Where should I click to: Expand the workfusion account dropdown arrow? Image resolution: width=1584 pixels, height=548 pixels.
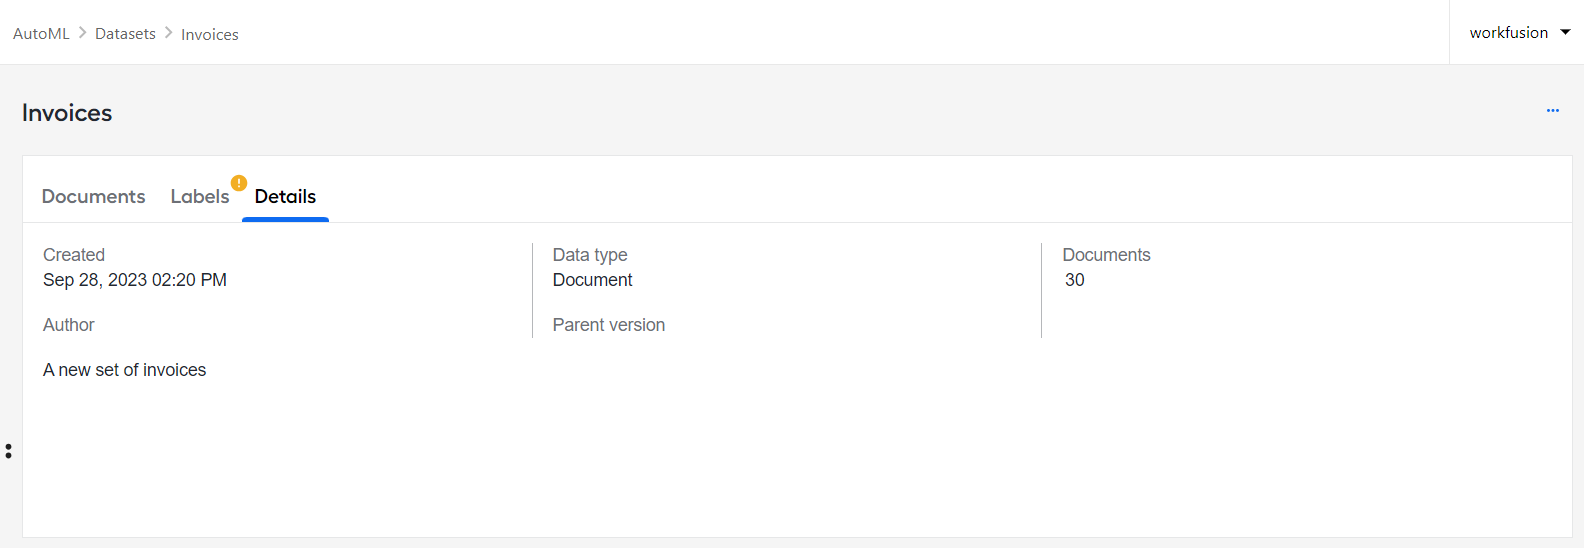click(1565, 32)
